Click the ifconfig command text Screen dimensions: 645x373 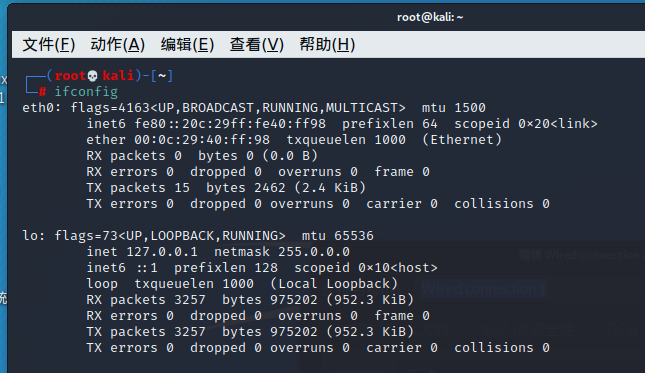86,91
